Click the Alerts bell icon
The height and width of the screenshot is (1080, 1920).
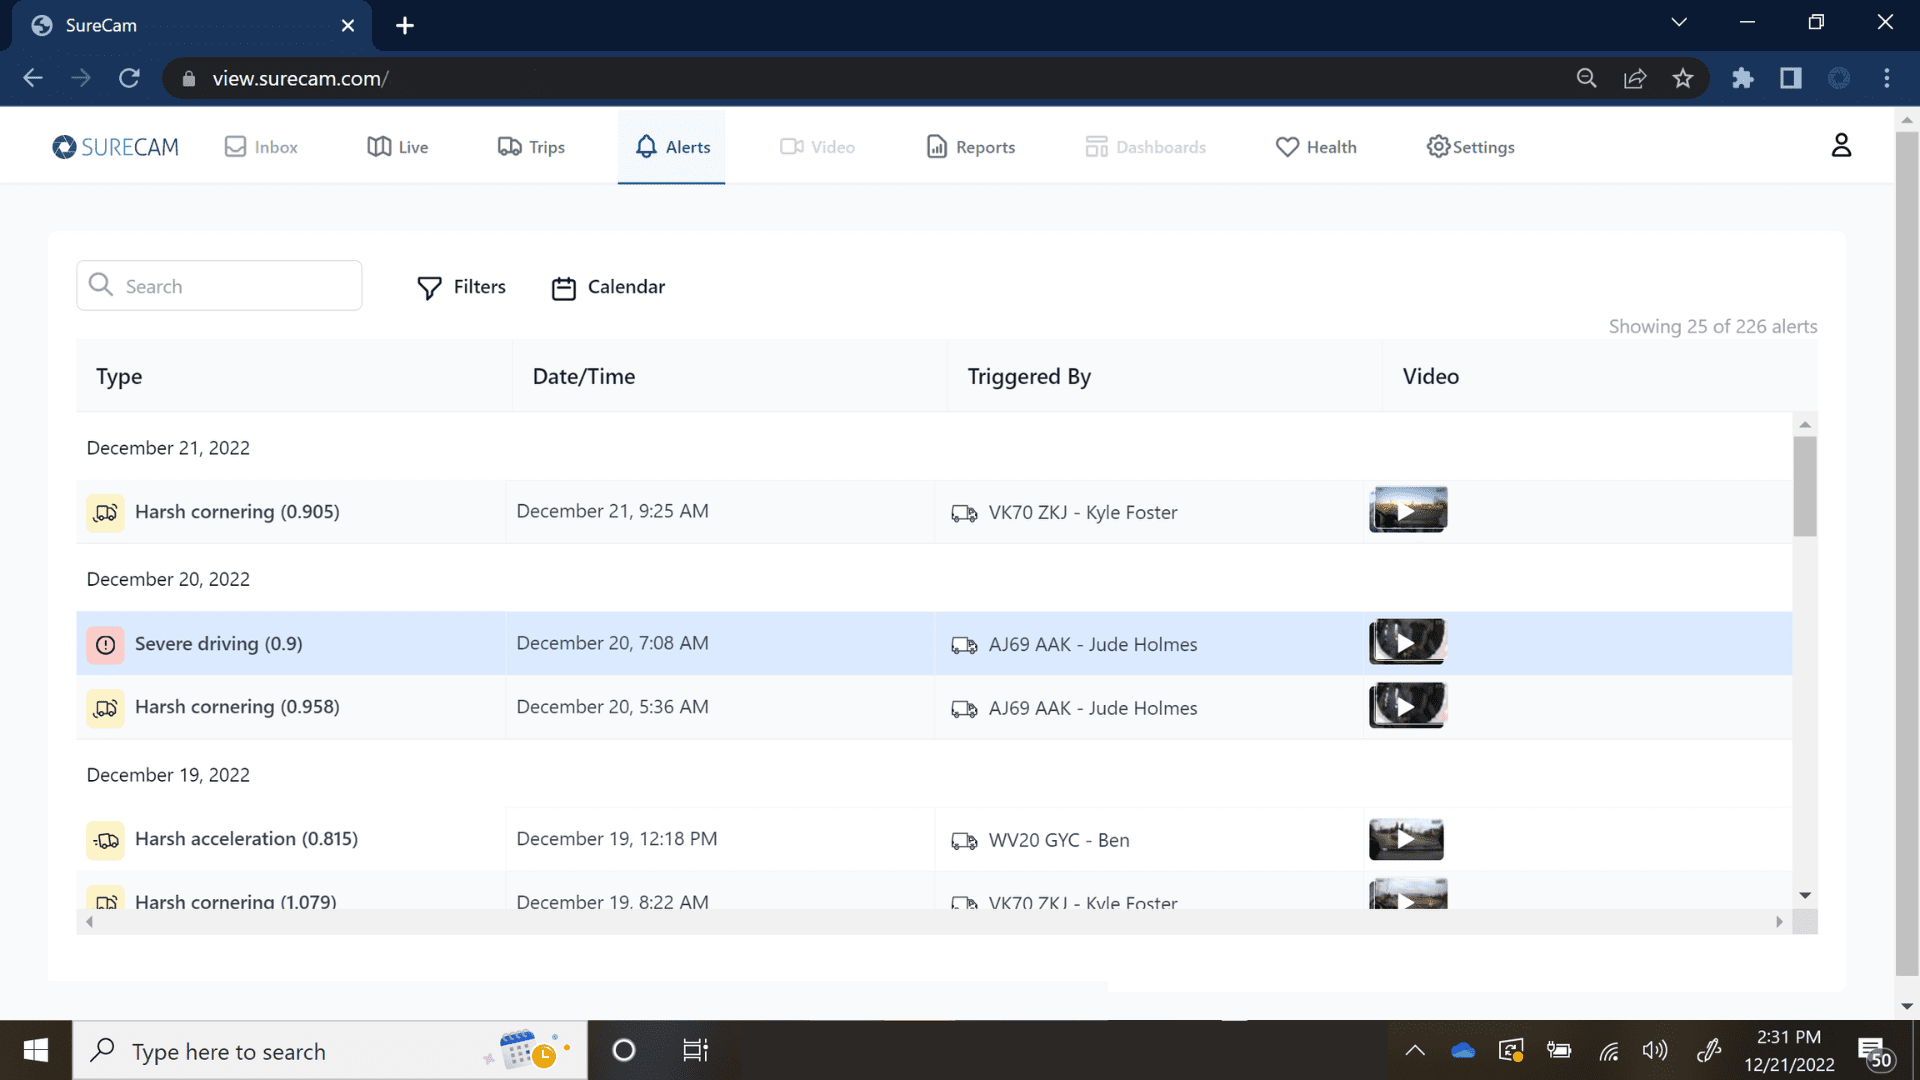[646, 146]
